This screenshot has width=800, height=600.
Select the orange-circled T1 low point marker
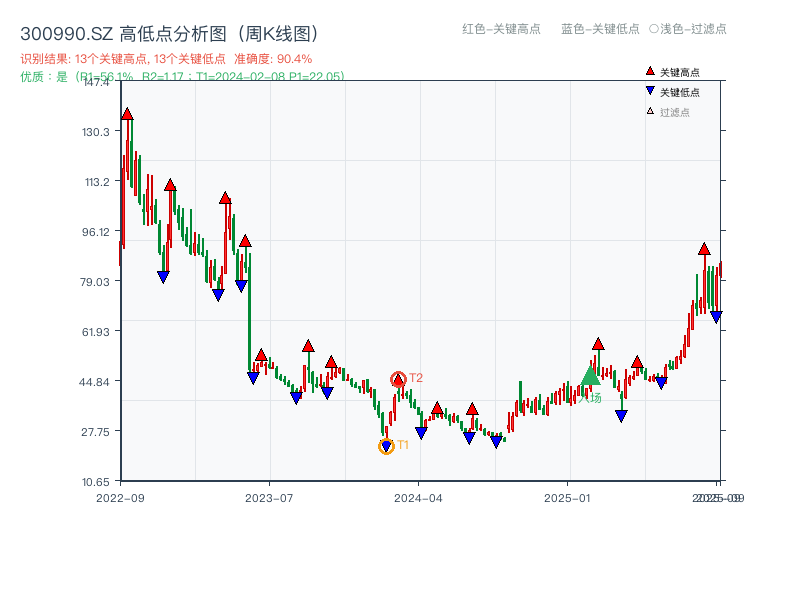click(x=386, y=445)
